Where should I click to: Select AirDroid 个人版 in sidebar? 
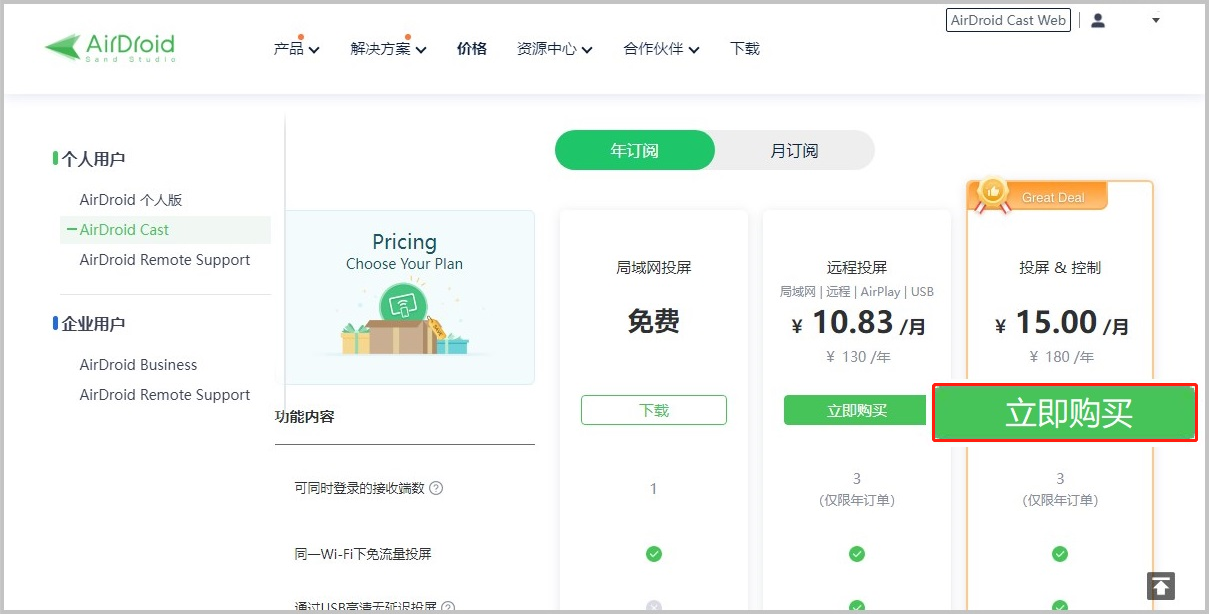[131, 200]
